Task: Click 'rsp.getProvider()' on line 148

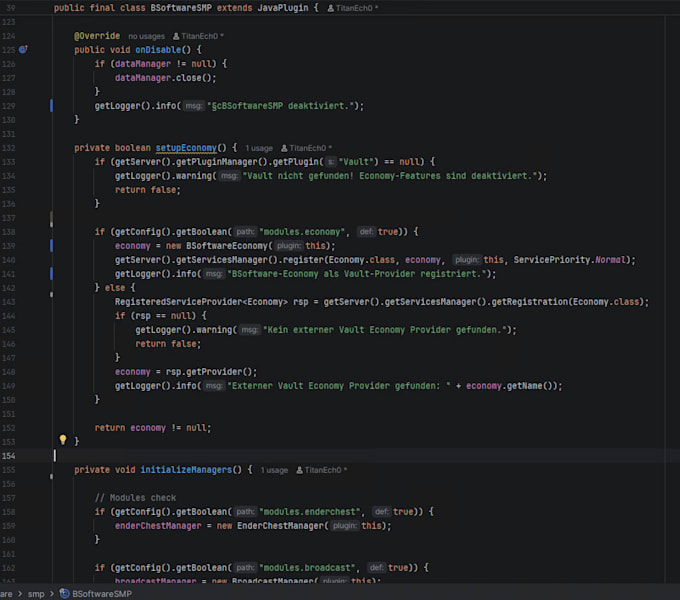Action: point(209,372)
